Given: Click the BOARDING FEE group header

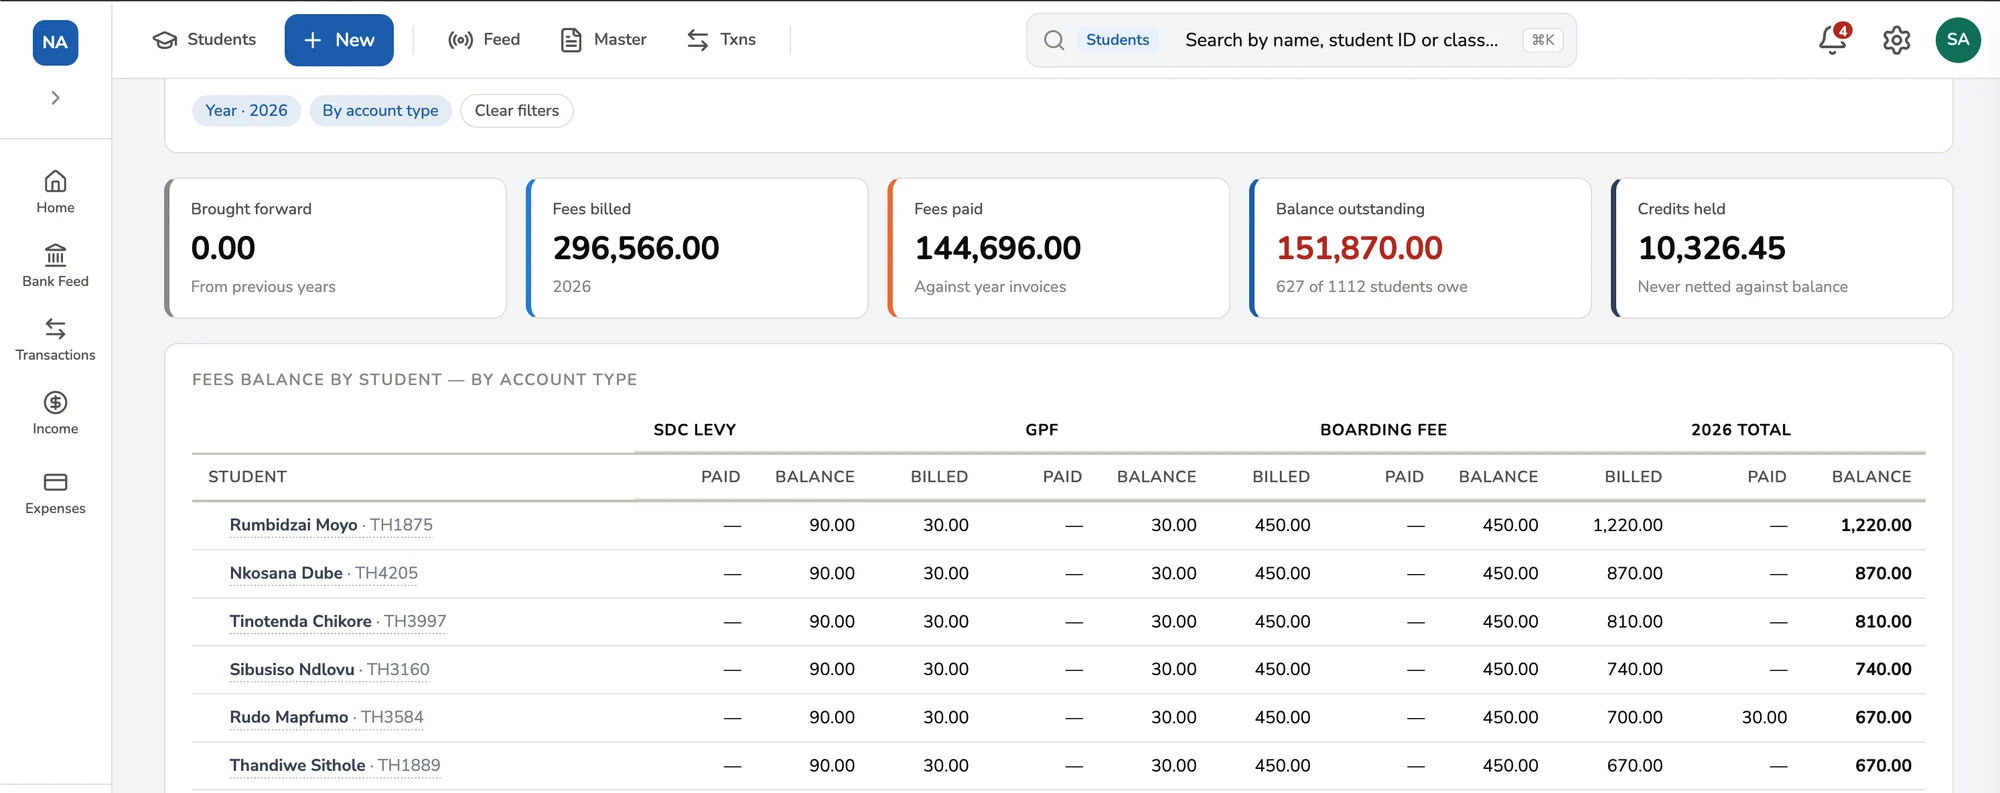Looking at the screenshot, I should click(x=1384, y=430).
